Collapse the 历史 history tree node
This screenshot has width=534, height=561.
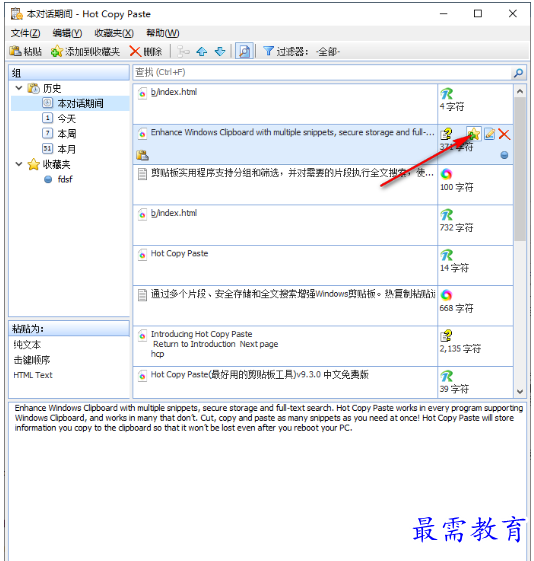pyautogui.click(x=19, y=88)
